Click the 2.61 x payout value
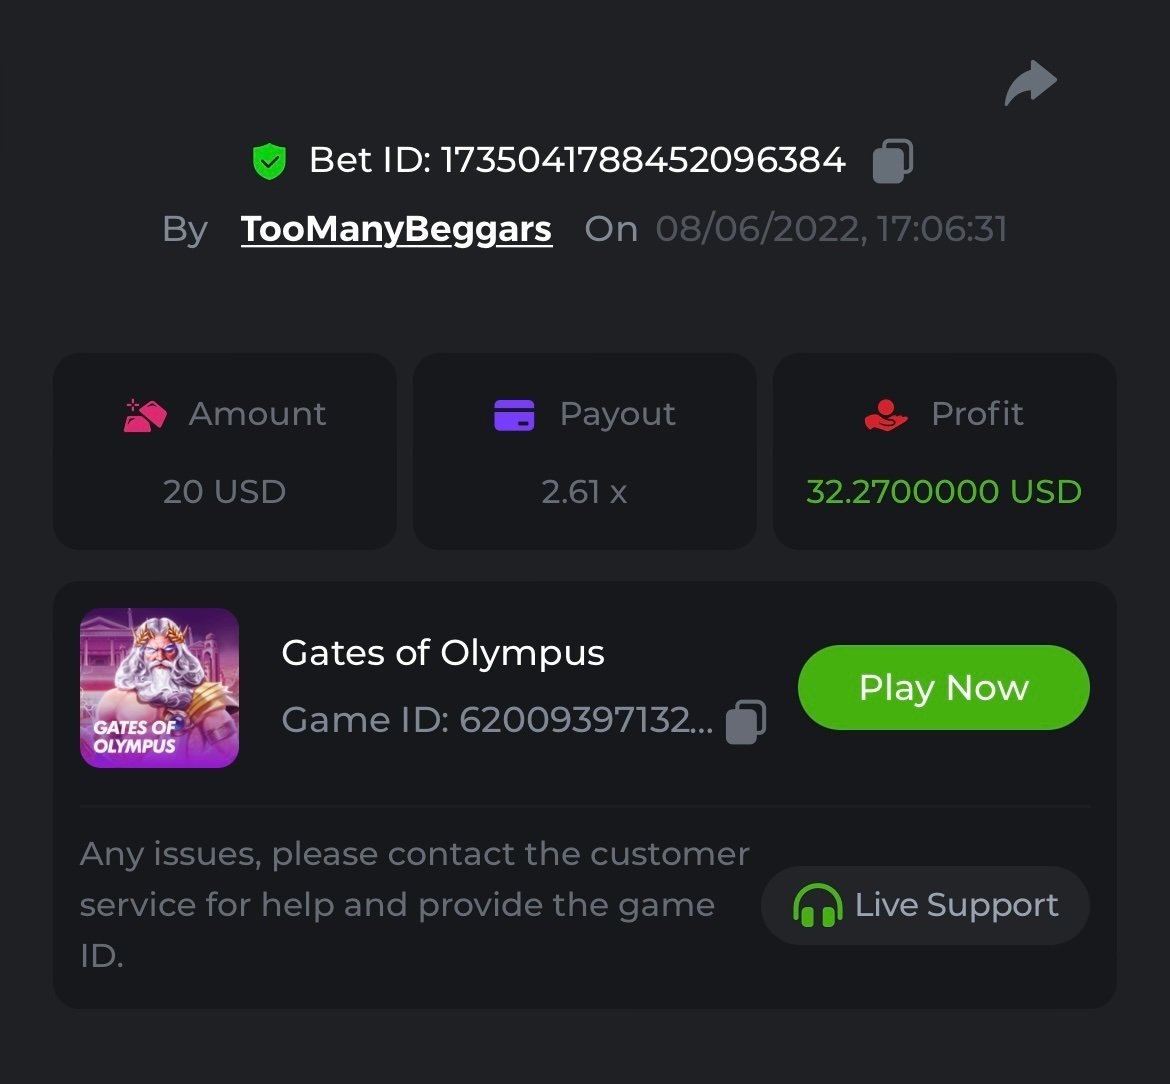Viewport: 1170px width, 1084px height. pyautogui.click(x=584, y=492)
